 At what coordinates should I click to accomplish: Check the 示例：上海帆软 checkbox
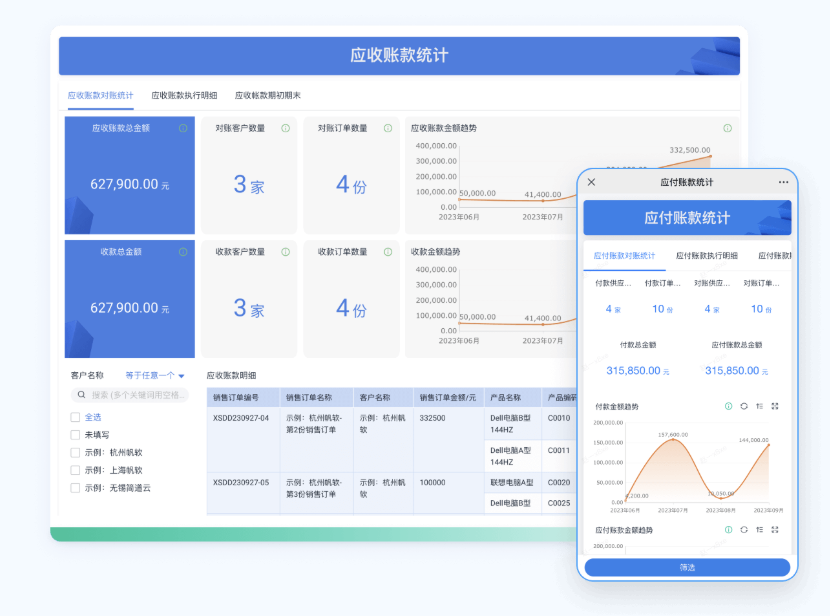point(75,470)
